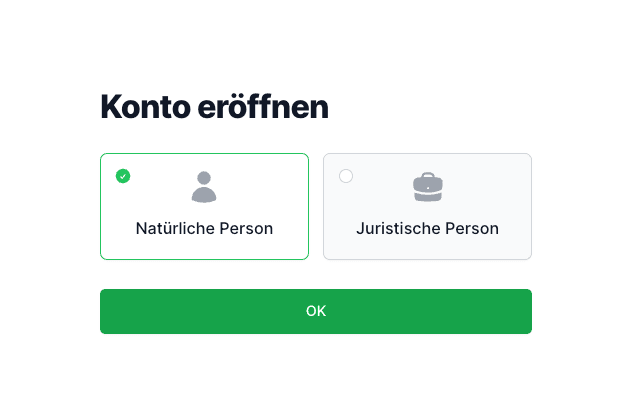Click the "Natürliche Person" label text
Image resolution: width=634 pixels, height=404 pixels.
(204, 228)
